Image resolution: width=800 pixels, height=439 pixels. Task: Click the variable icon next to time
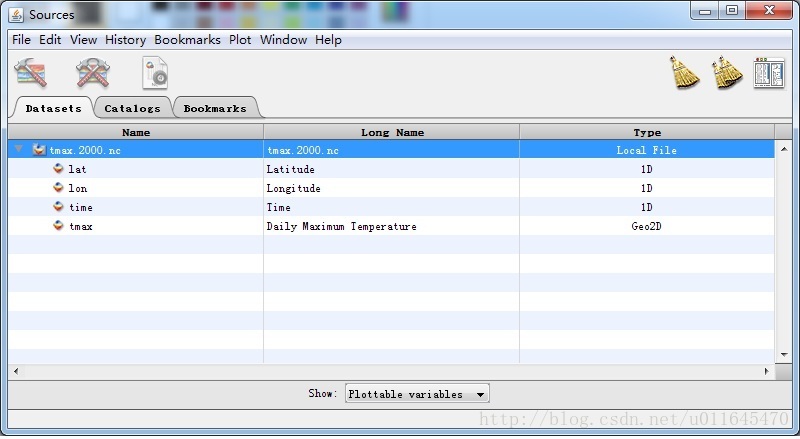(x=58, y=206)
